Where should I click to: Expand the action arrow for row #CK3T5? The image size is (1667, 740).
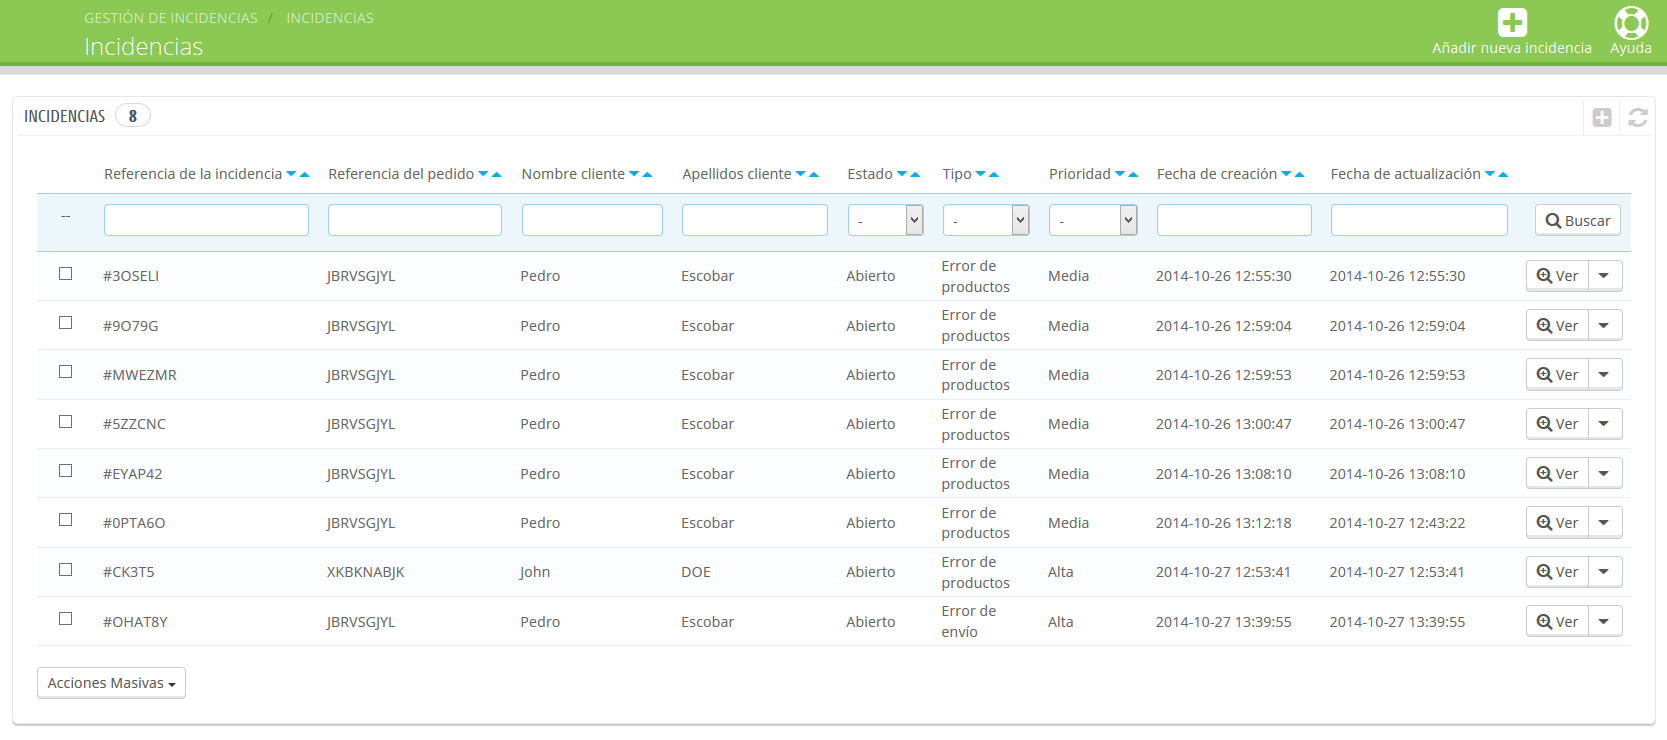(x=1604, y=572)
